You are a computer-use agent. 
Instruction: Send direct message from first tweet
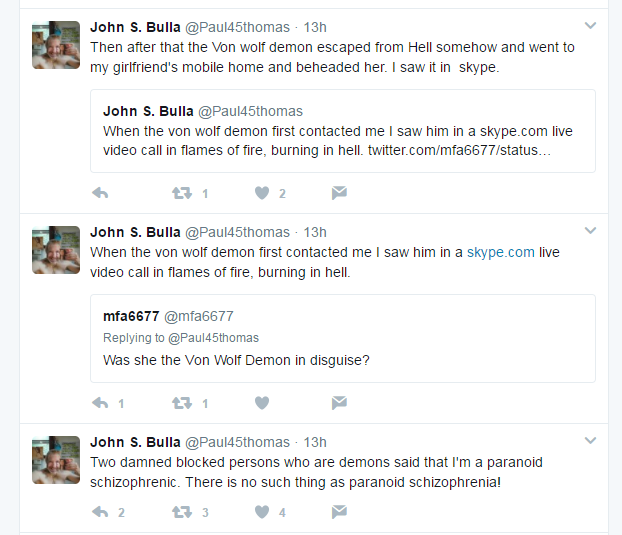(x=339, y=193)
